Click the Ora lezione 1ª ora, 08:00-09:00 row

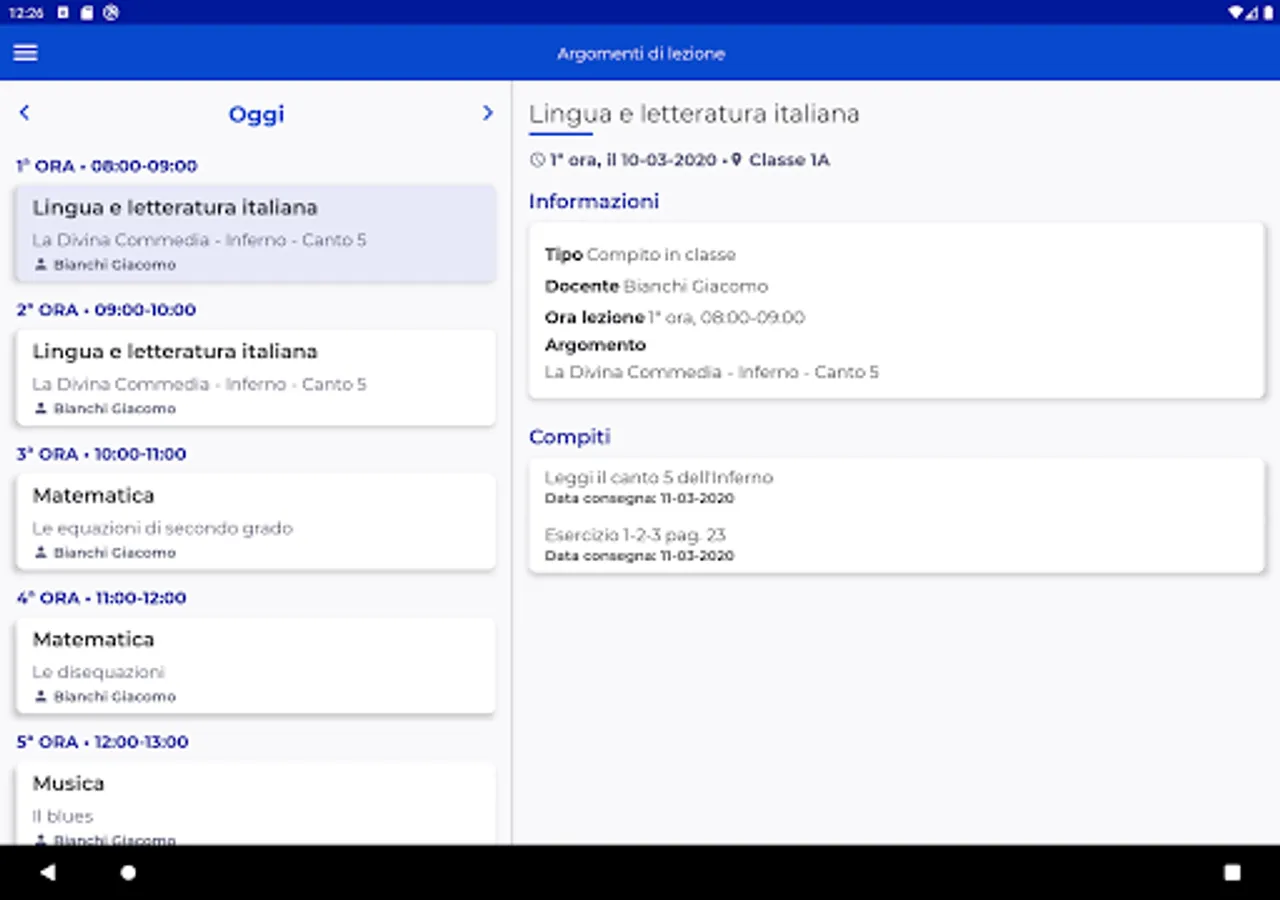coord(675,317)
